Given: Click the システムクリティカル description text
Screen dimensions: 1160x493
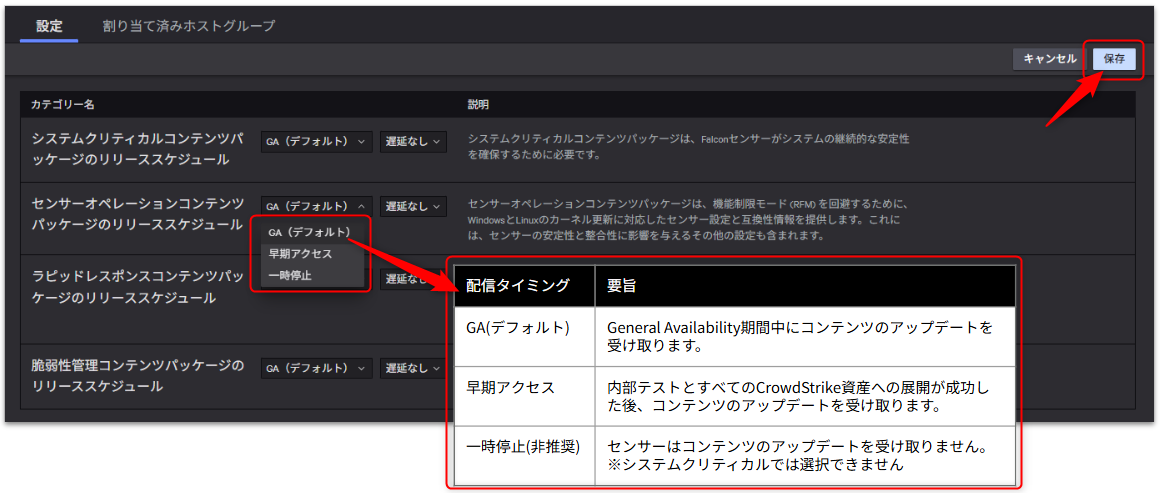Looking at the screenshot, I should click(689, 147).
